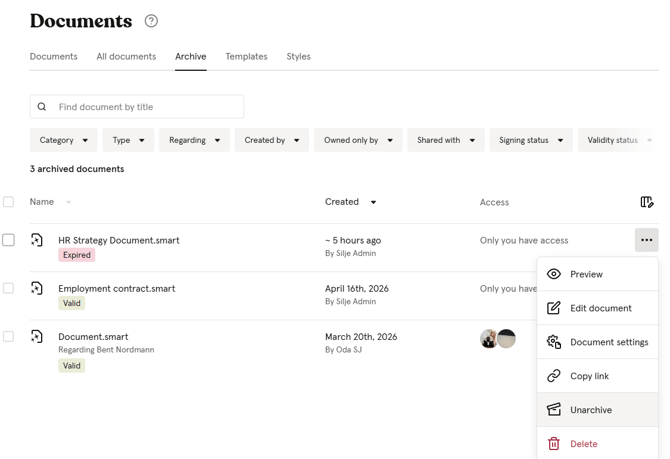Click the Valid badge under Employment contract.smart
This screenshot has height=459, width=670.
click(x=72, y=303)
